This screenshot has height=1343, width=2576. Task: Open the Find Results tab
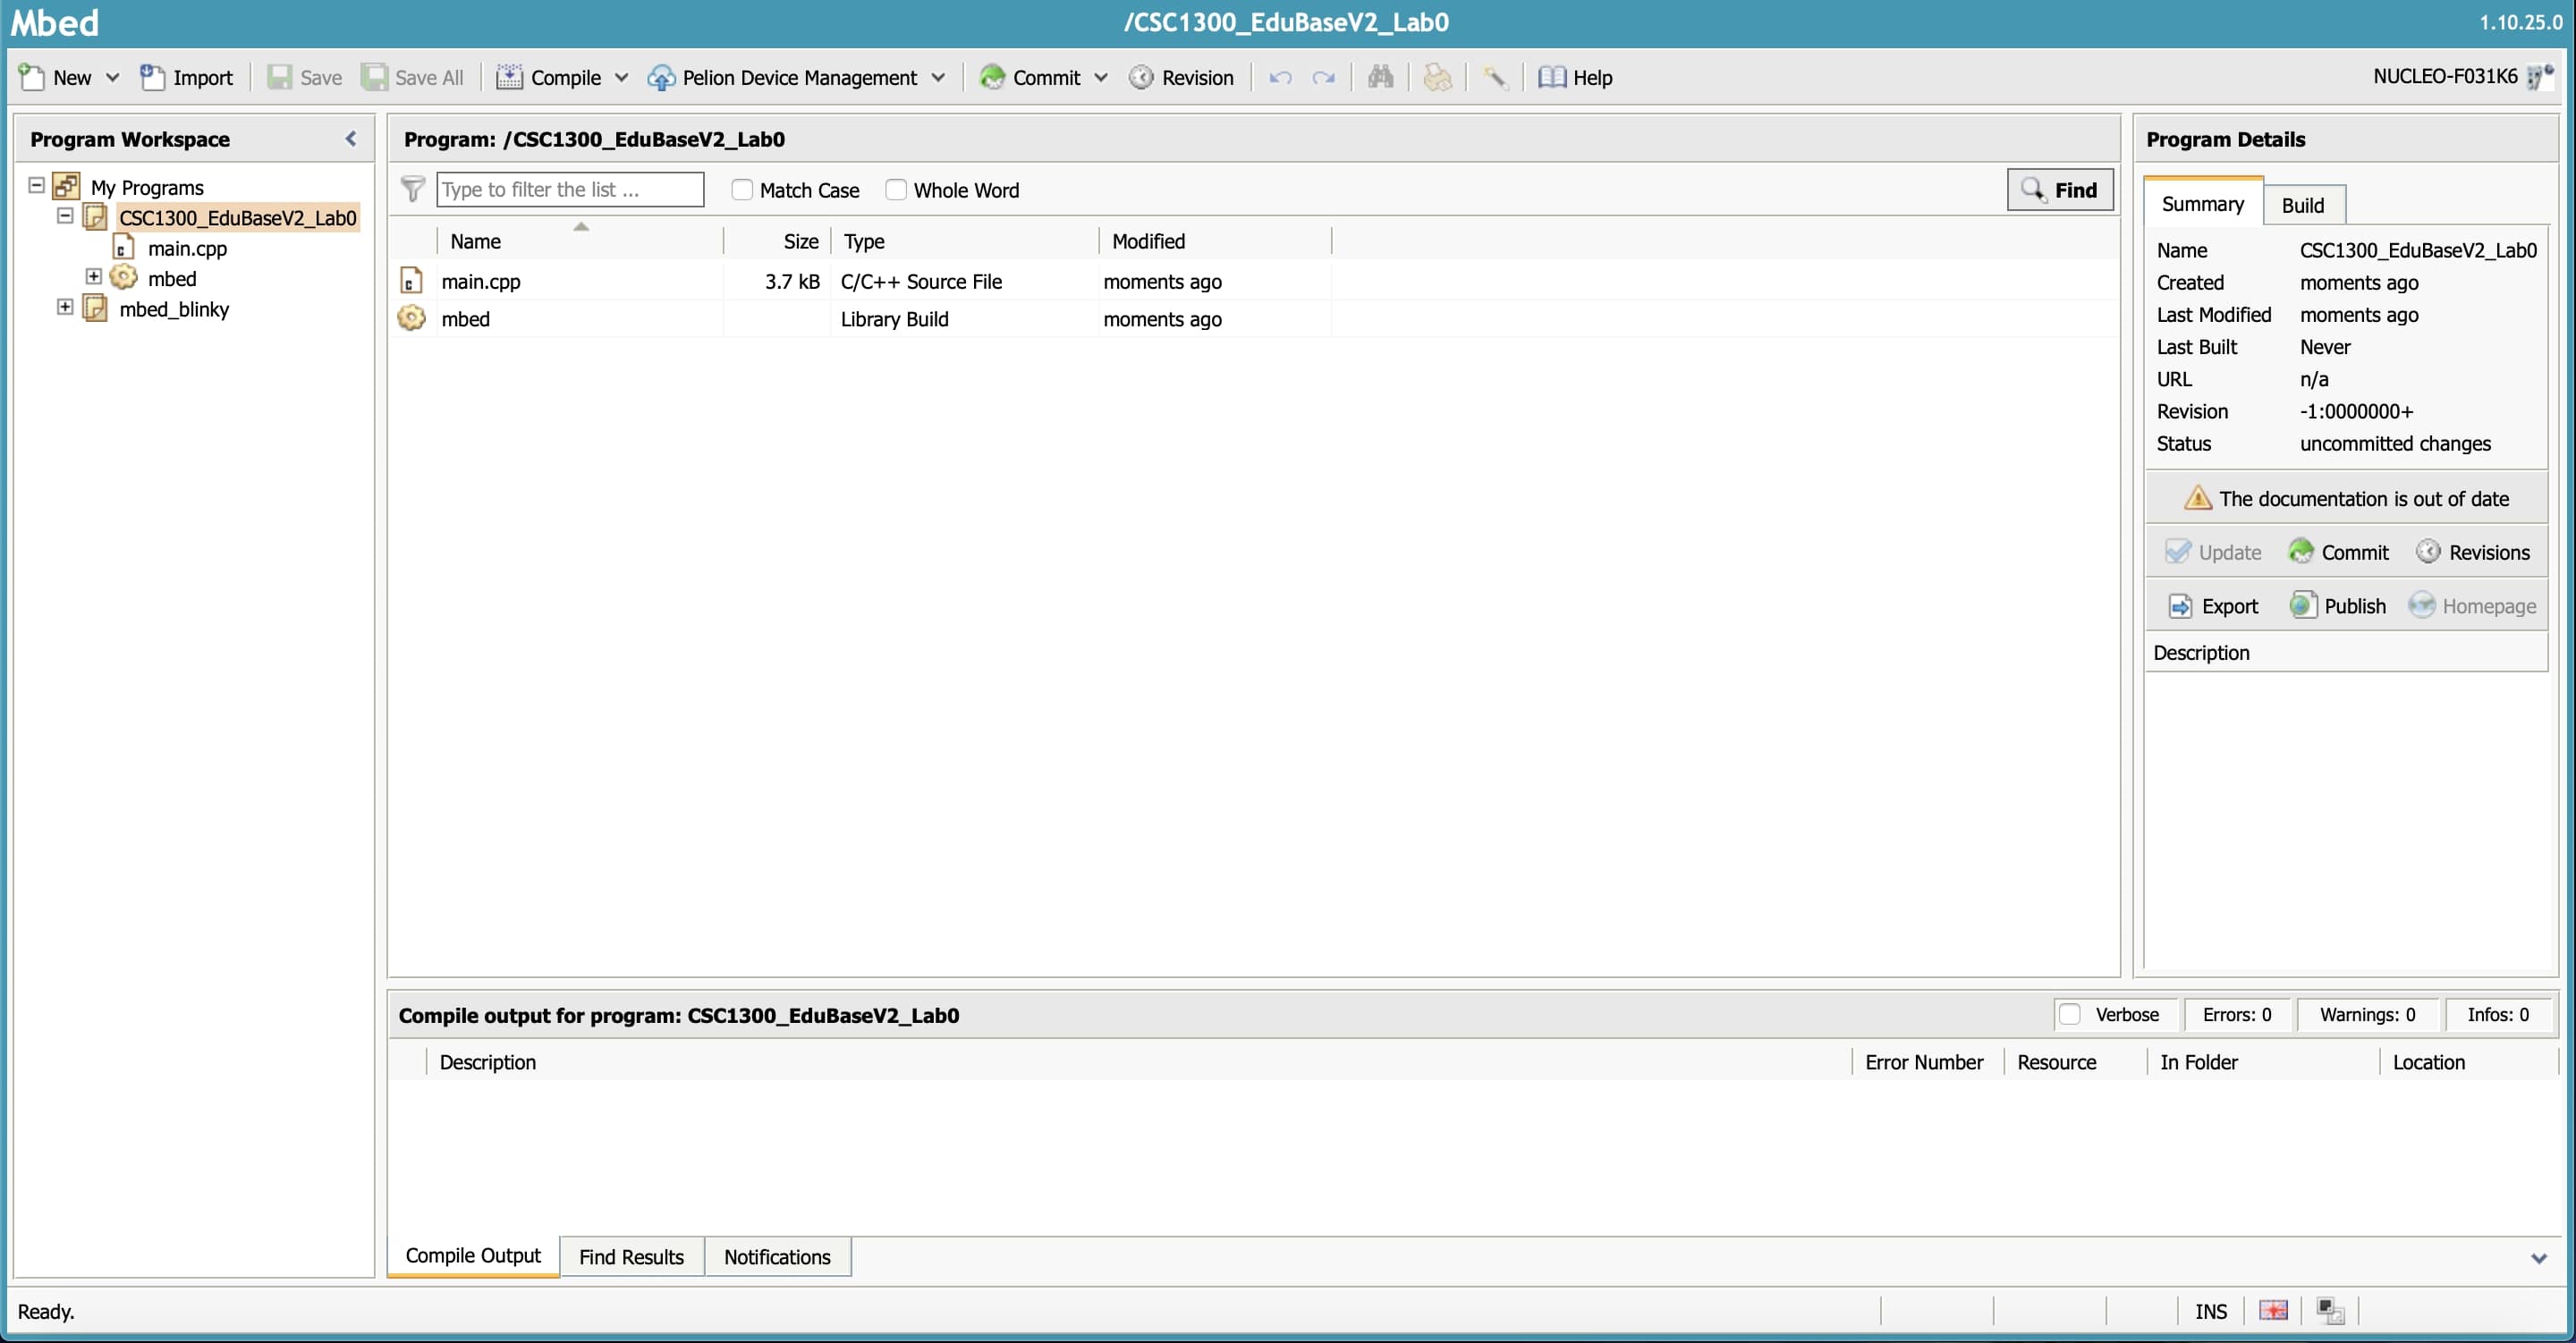(631, 1256)
